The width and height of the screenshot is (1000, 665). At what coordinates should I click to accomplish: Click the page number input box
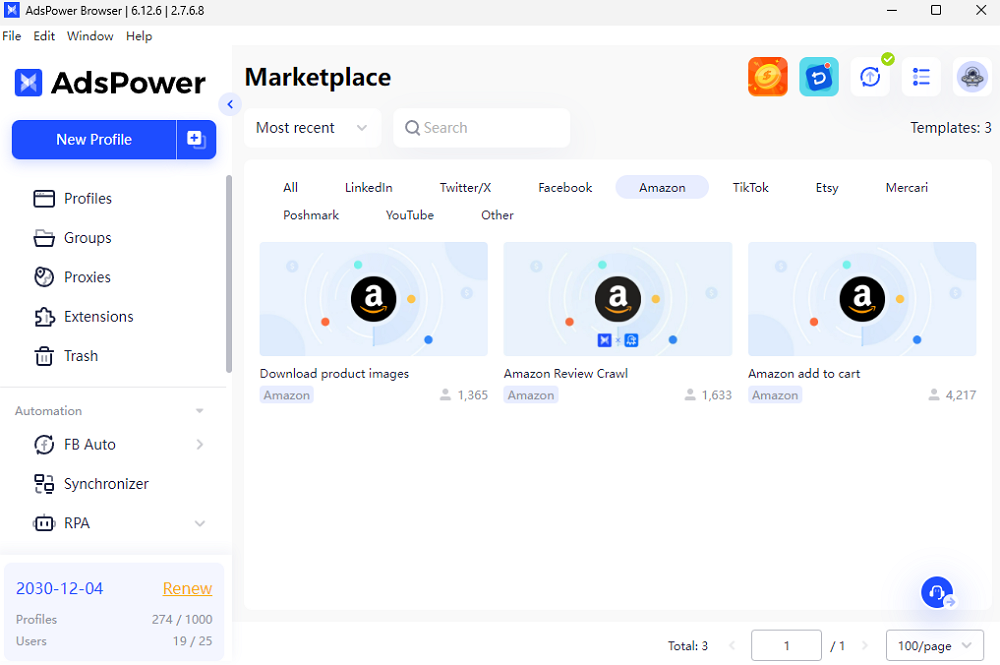[x=786, y=646]
